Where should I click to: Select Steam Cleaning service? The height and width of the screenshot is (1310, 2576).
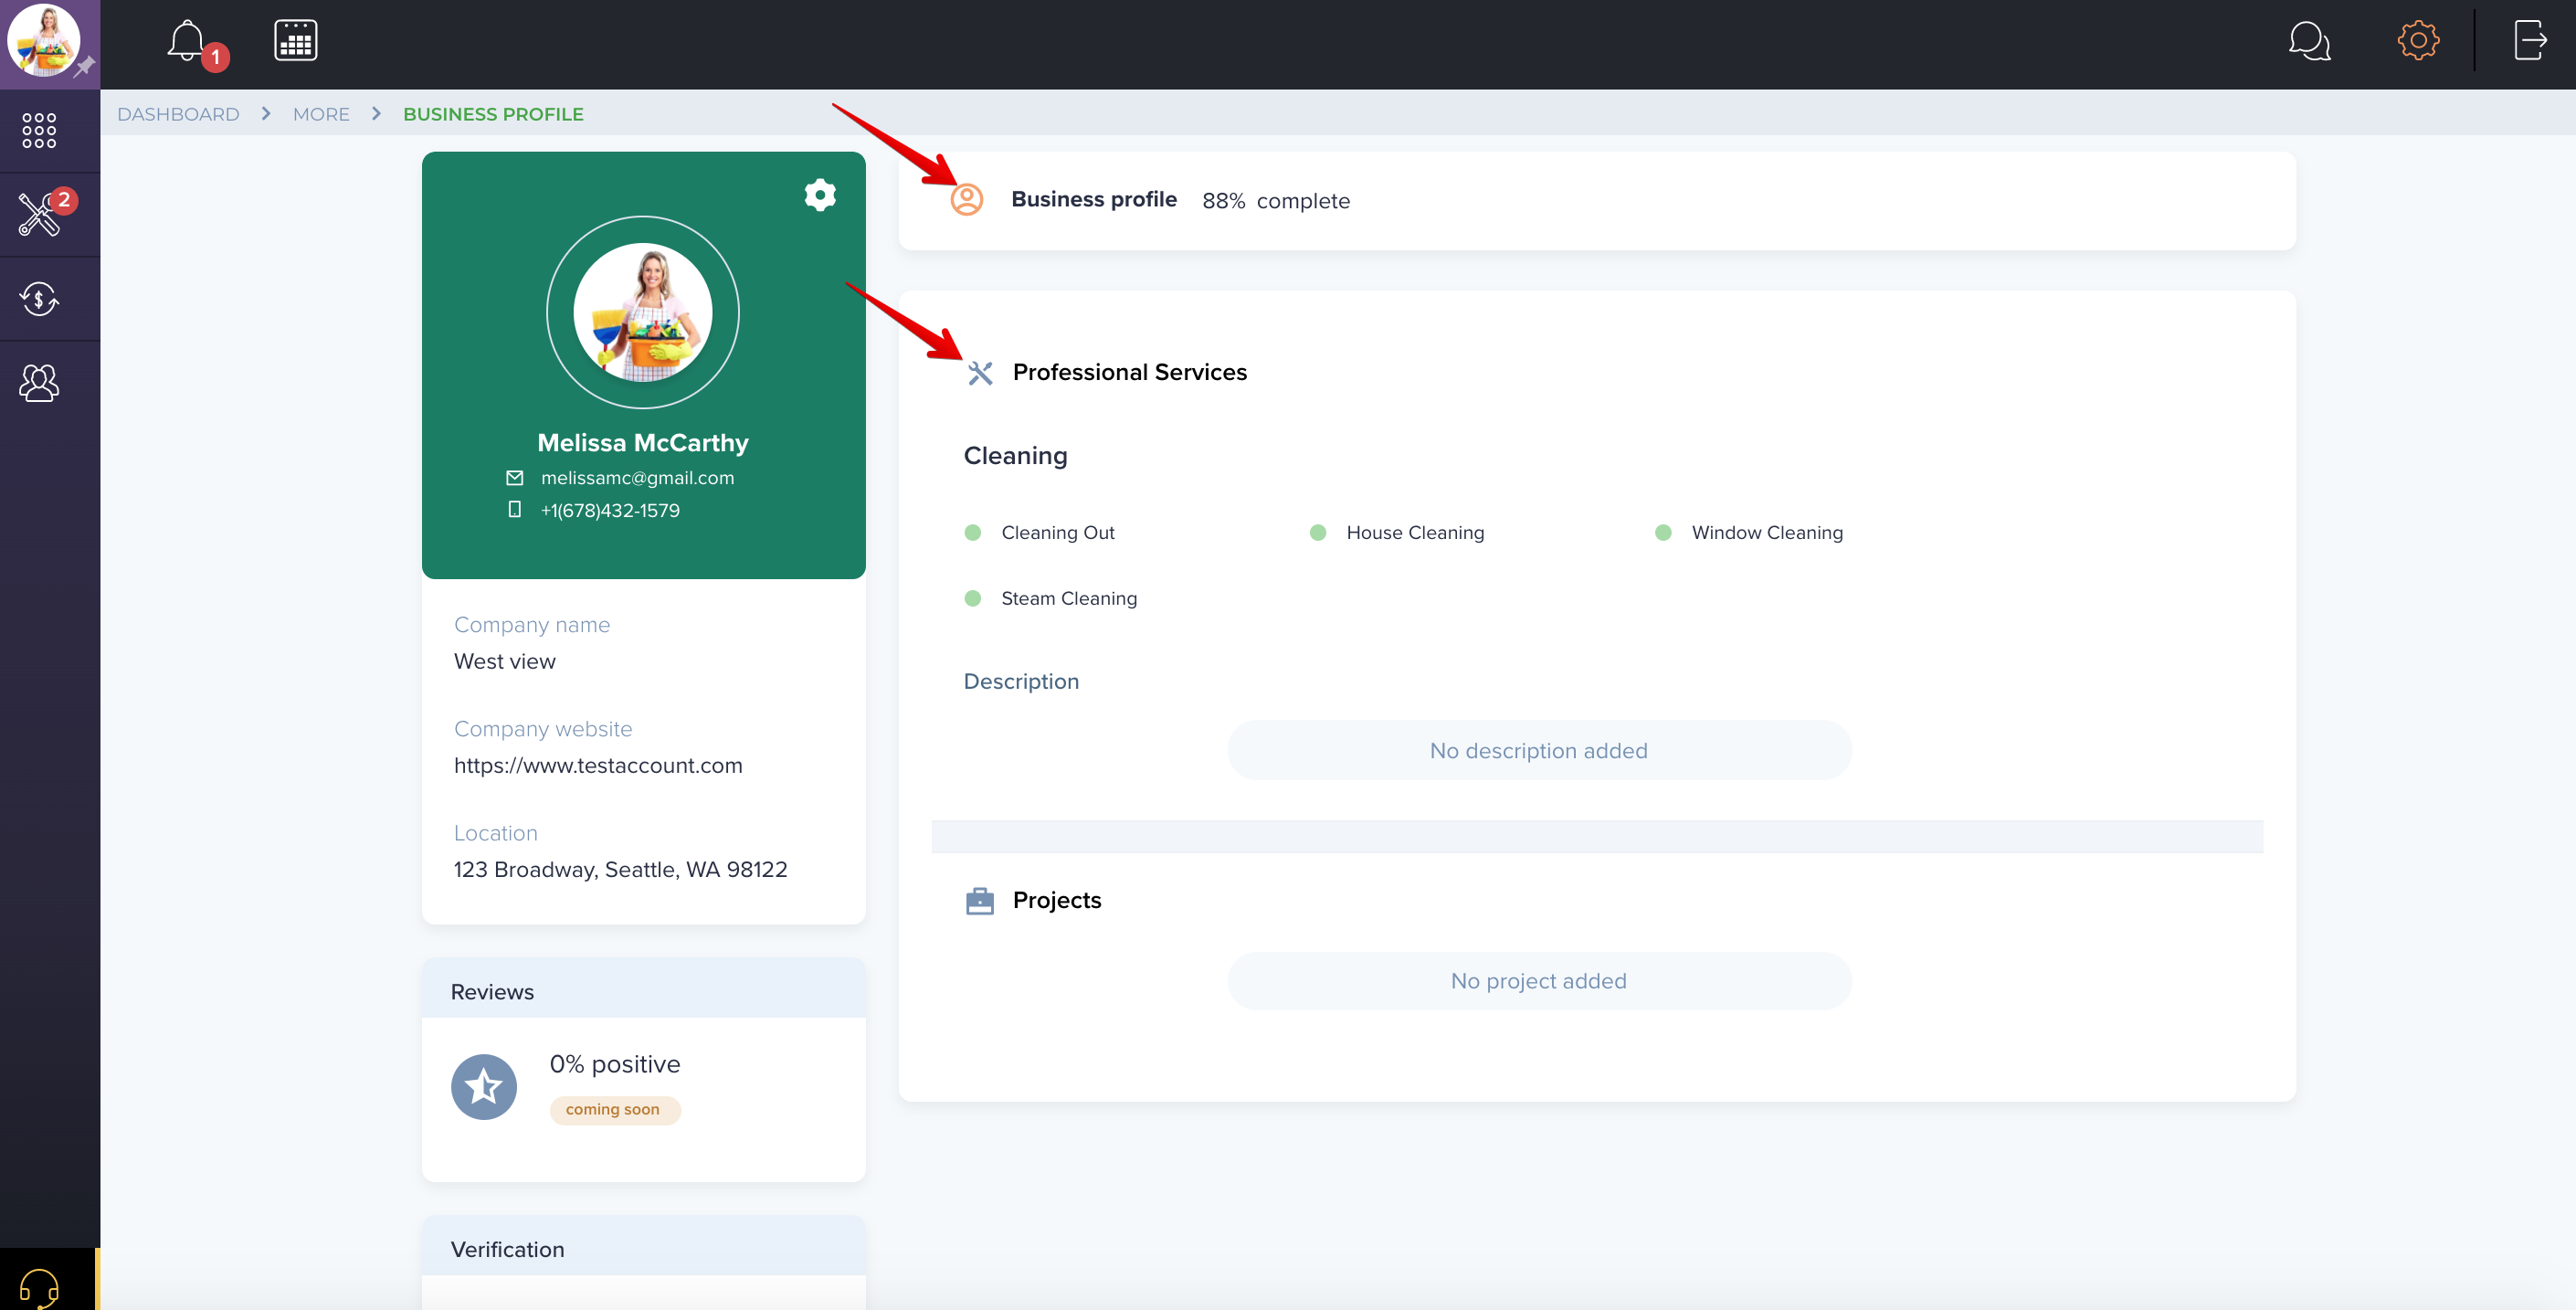pyautogui.click(x=1069, y=599)
